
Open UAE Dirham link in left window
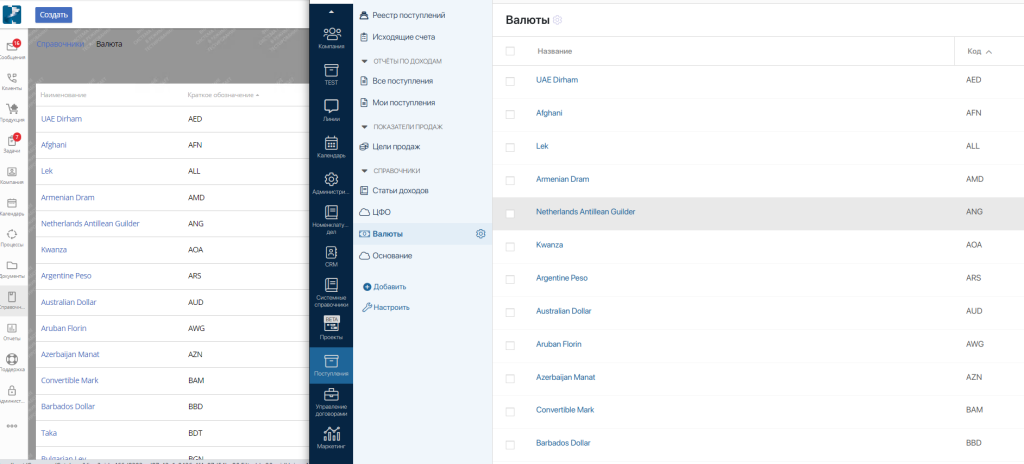click(x=61, y=119)
